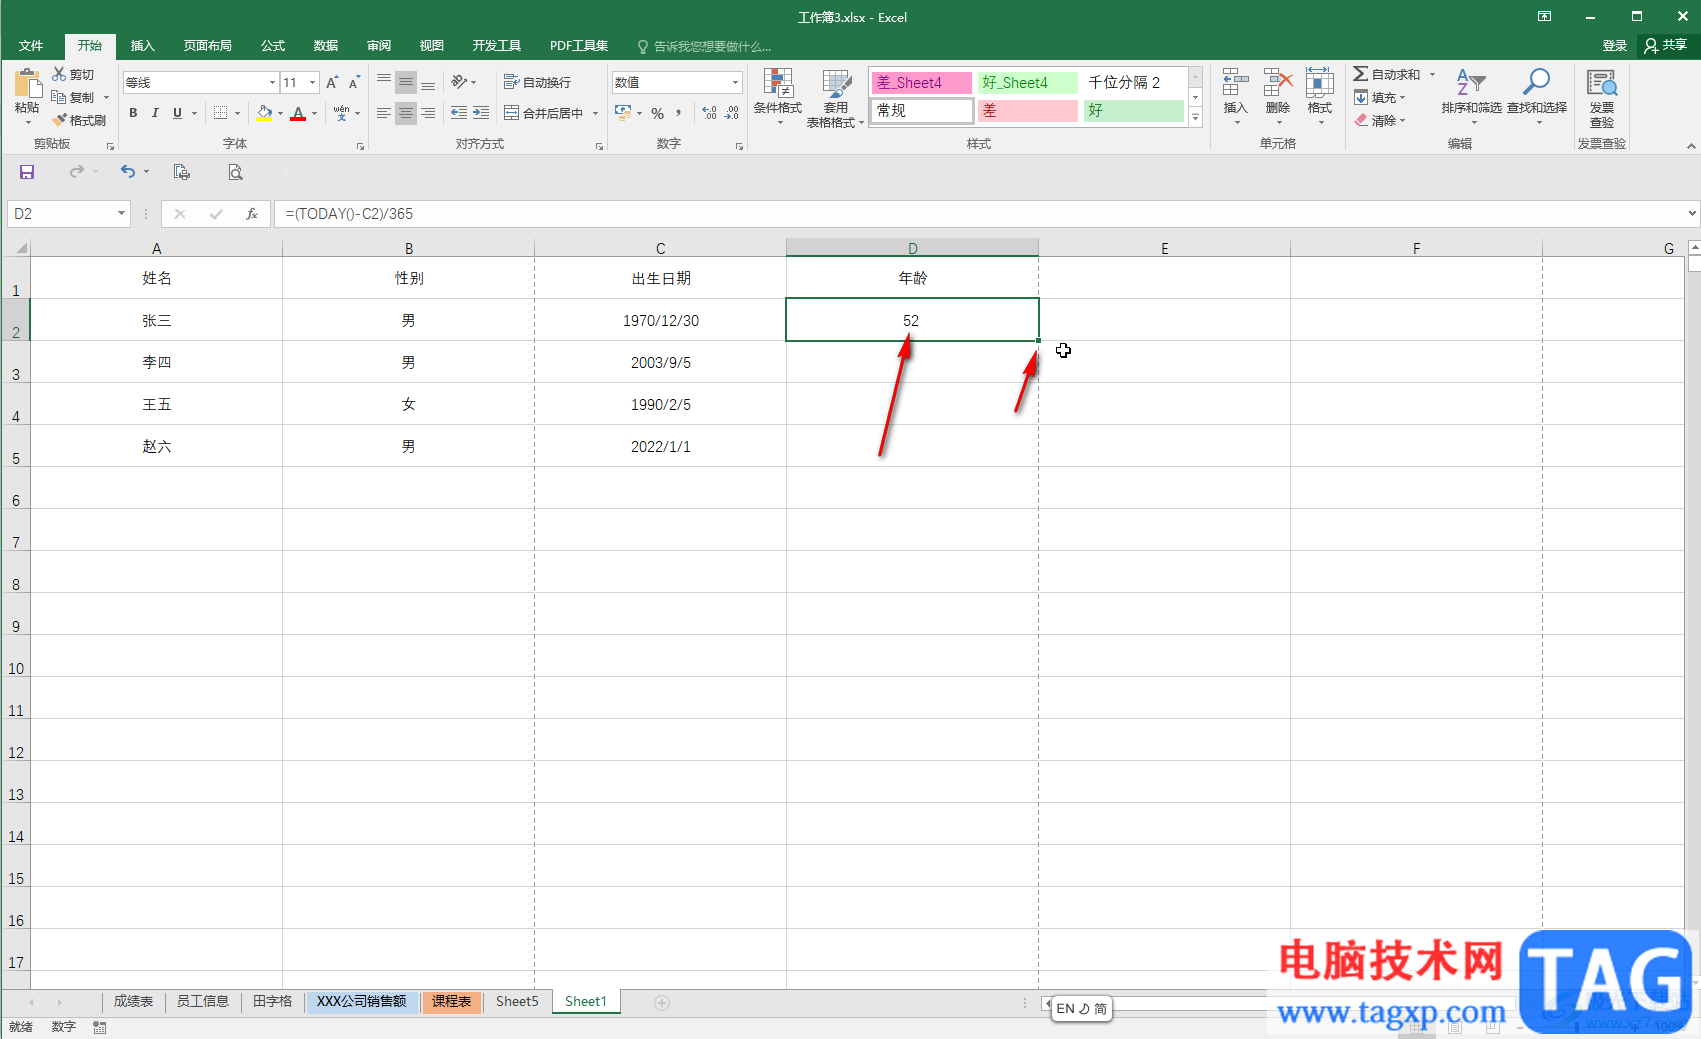Click the Print Preview icon in quick toolbar
The width and height of the screenshot is (1701, 1039).
click(235, 172)
